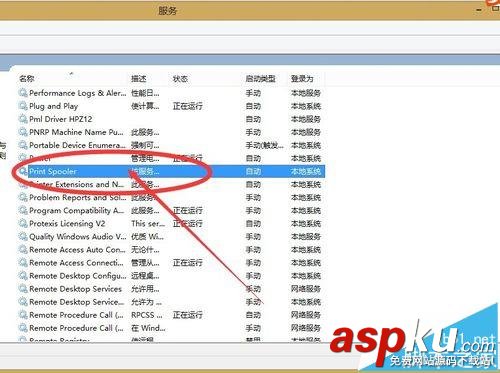Screen dimensions: 500x373
Task: Click the '在 Wind...' description cell
Action: (x=148, y=328)
